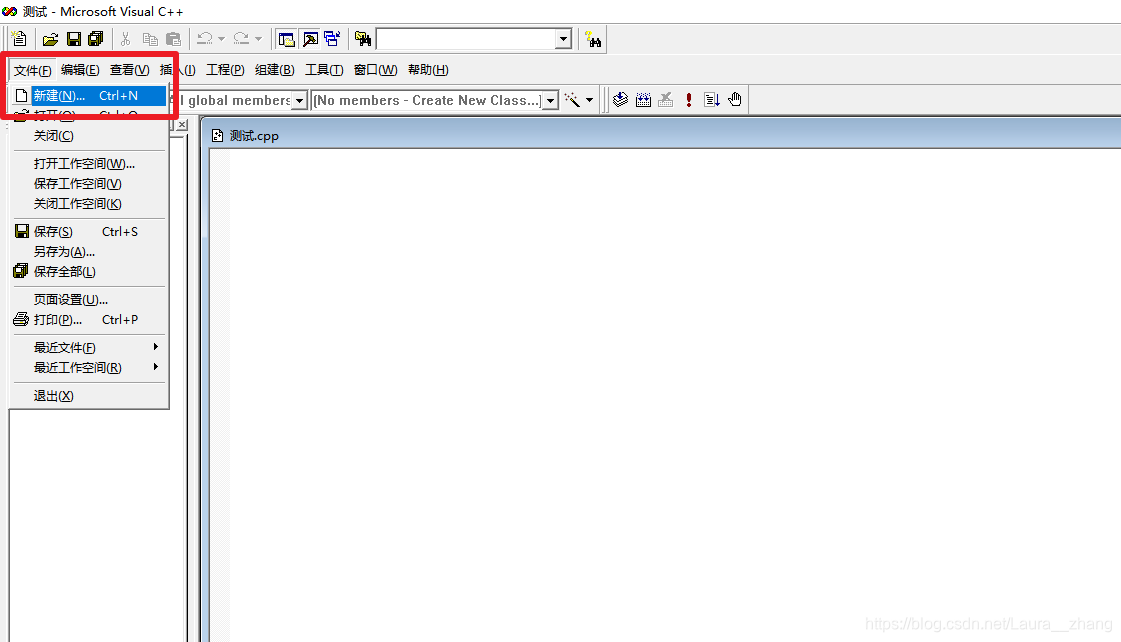Click the hand Insert/Remove Breakpoint icon
The width and height of the screenshot is (1121, 642).
coord(735,100)
